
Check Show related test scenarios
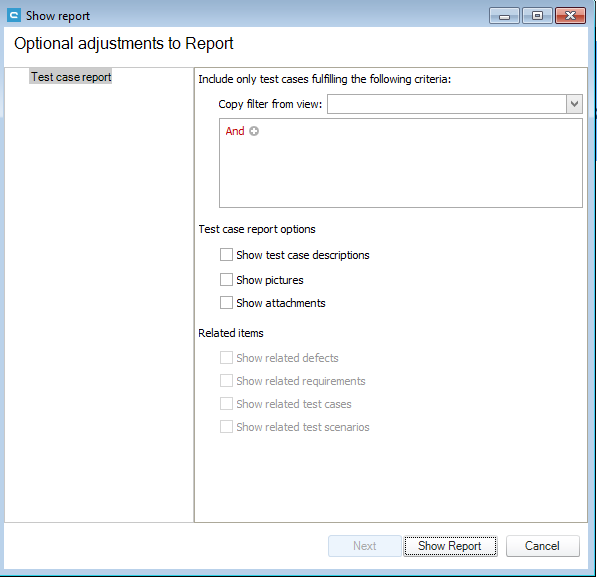pos(226,427)
